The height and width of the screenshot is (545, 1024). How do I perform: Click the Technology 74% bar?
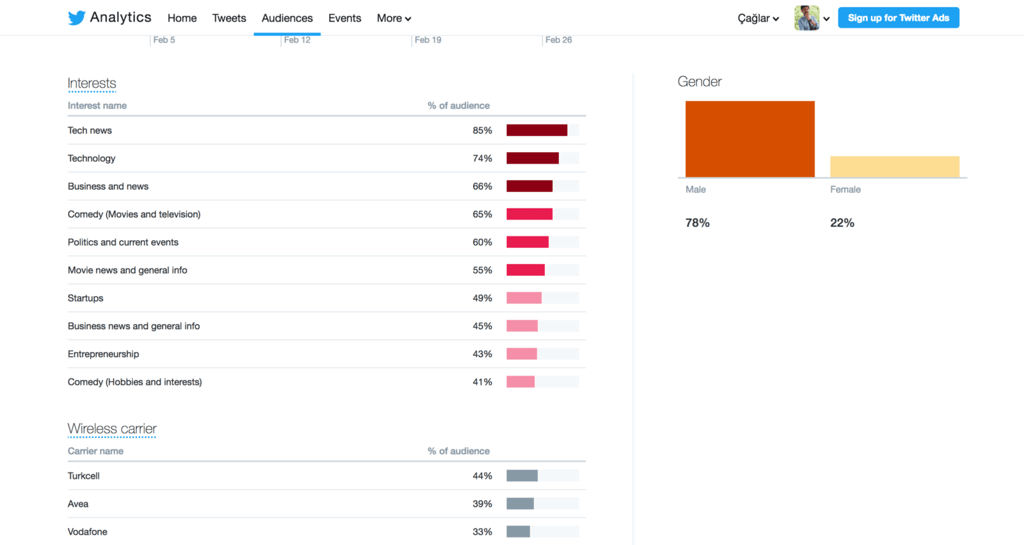coord(532,158)
